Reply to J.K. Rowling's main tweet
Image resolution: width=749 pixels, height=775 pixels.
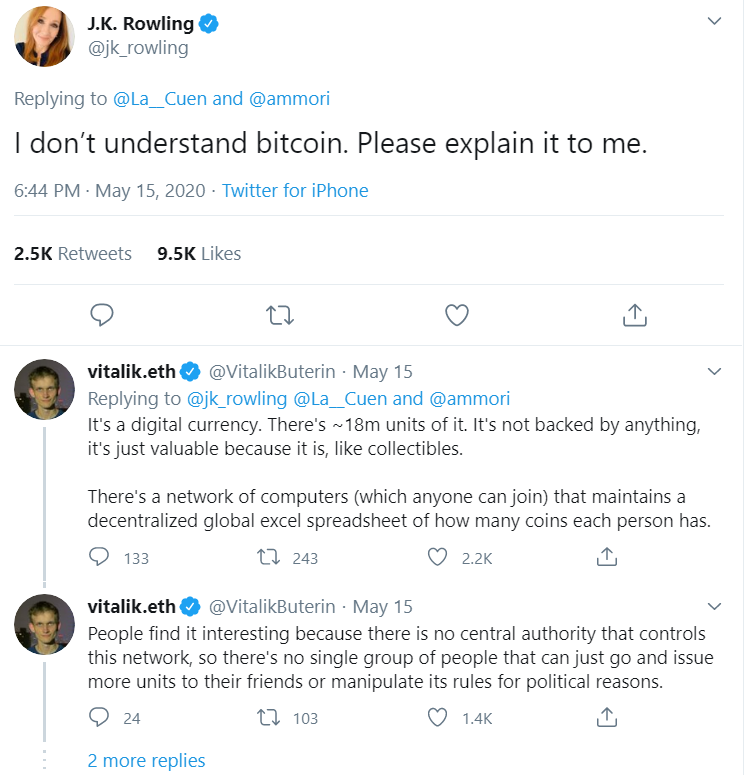click(102, 316)
